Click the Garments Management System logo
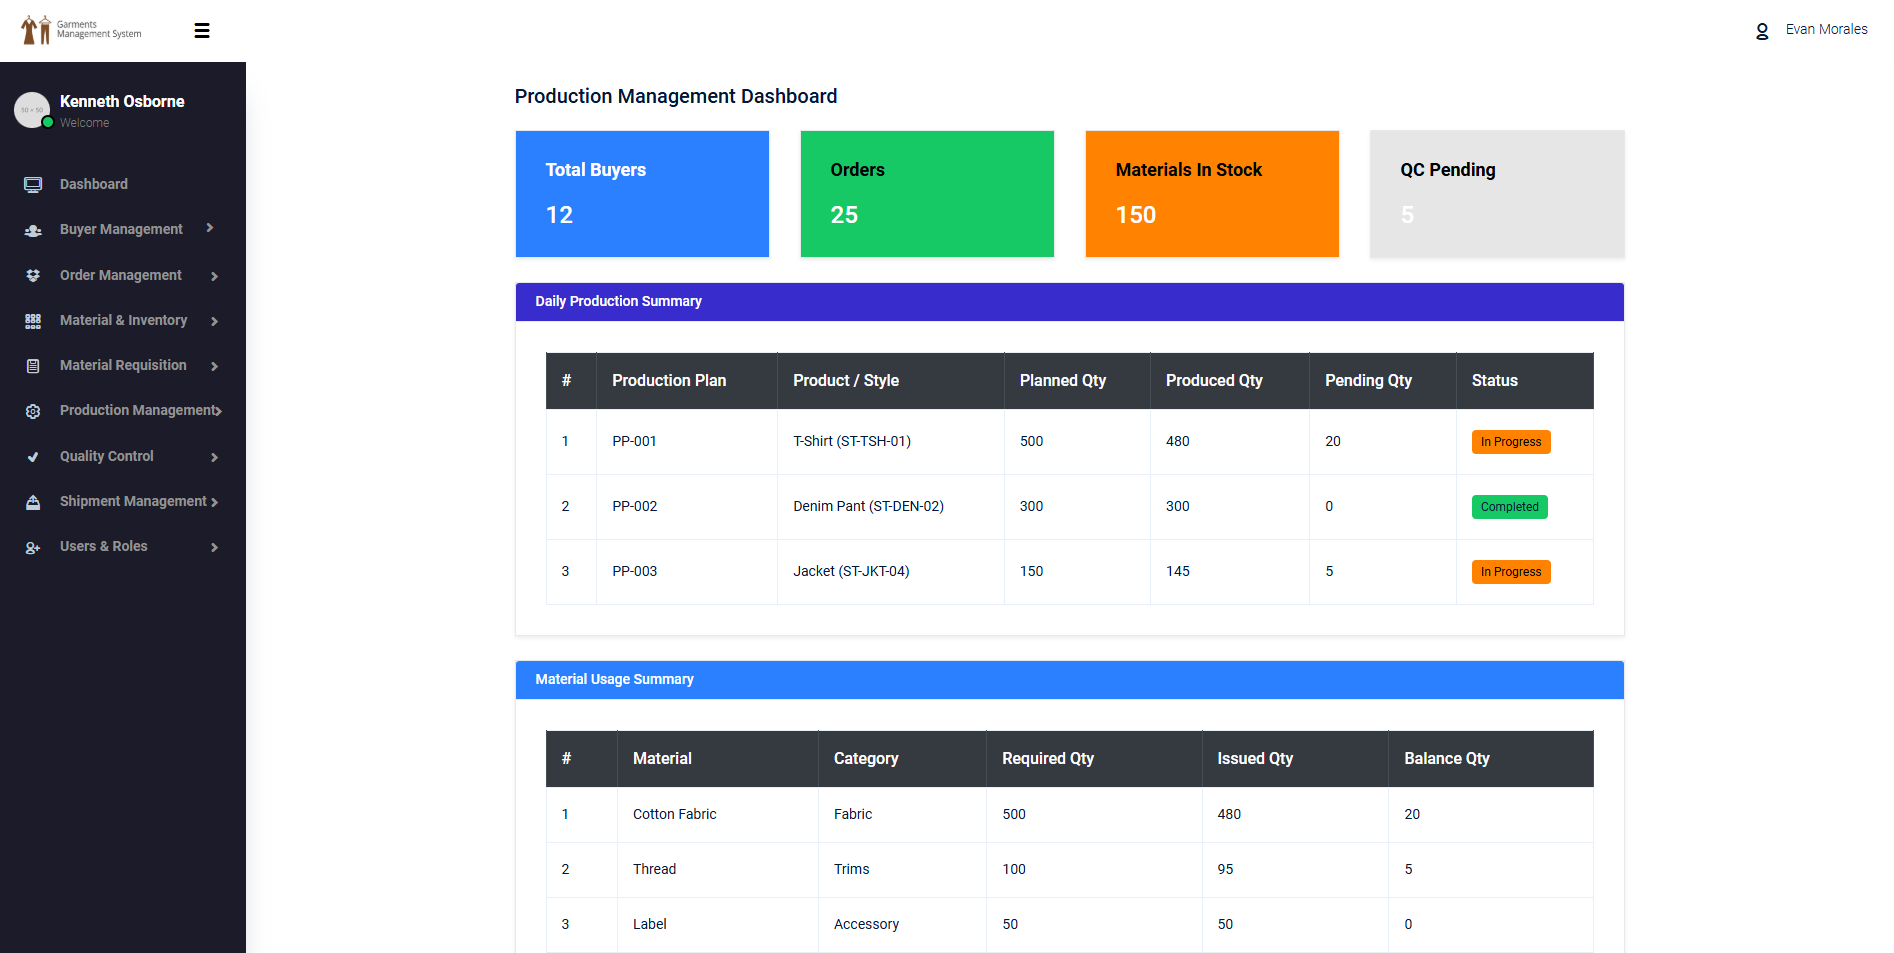This screenshot has height=953, width=1894. (x=82, y=30)
